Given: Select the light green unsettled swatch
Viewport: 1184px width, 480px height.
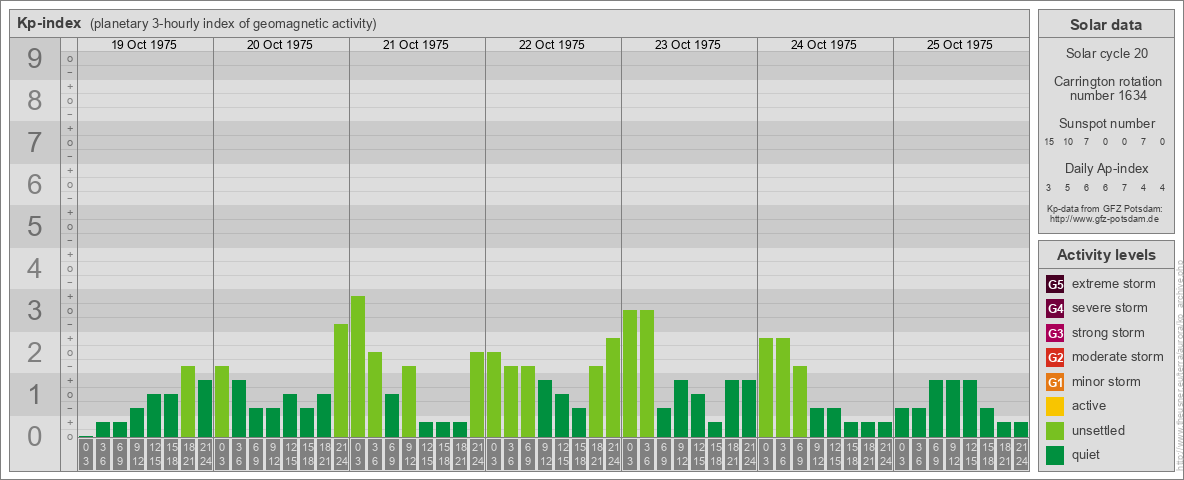Looking at the screenshot, I should click(1055, 430).
